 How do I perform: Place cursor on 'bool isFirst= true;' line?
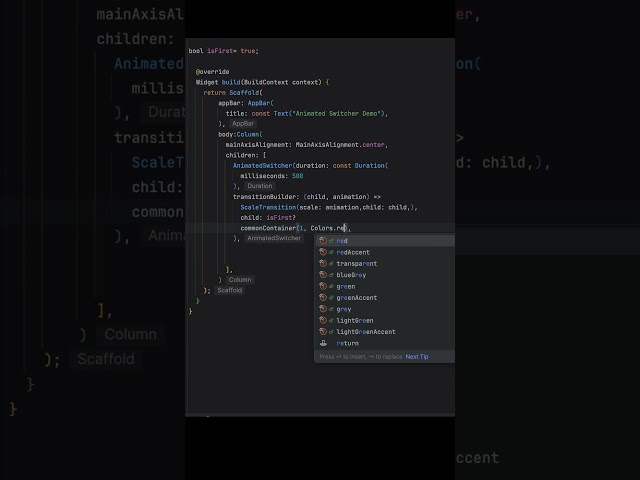click(223, 51)
